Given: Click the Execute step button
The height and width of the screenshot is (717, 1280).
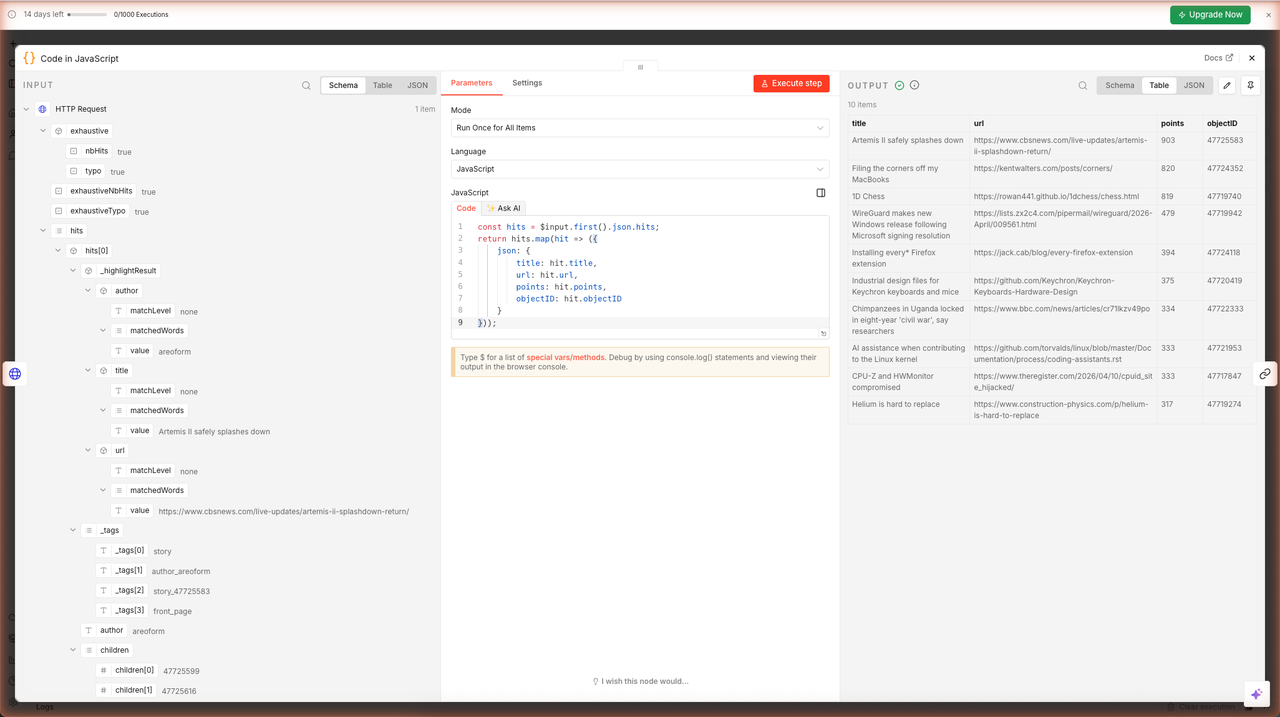Looking at the screenshot, I should coord(791,84).
